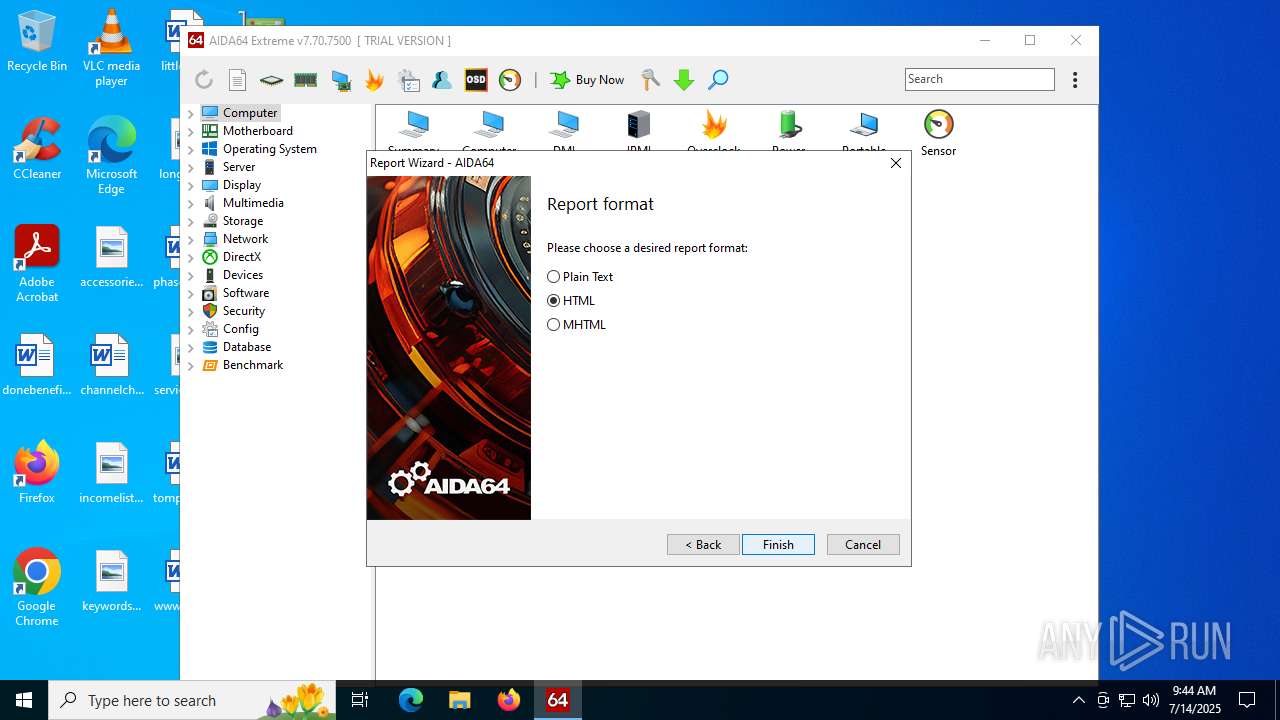Expand the Computer tree node
Image resolution: width=1280 pixels, height=720 pixels.
(x=191, y=113)
